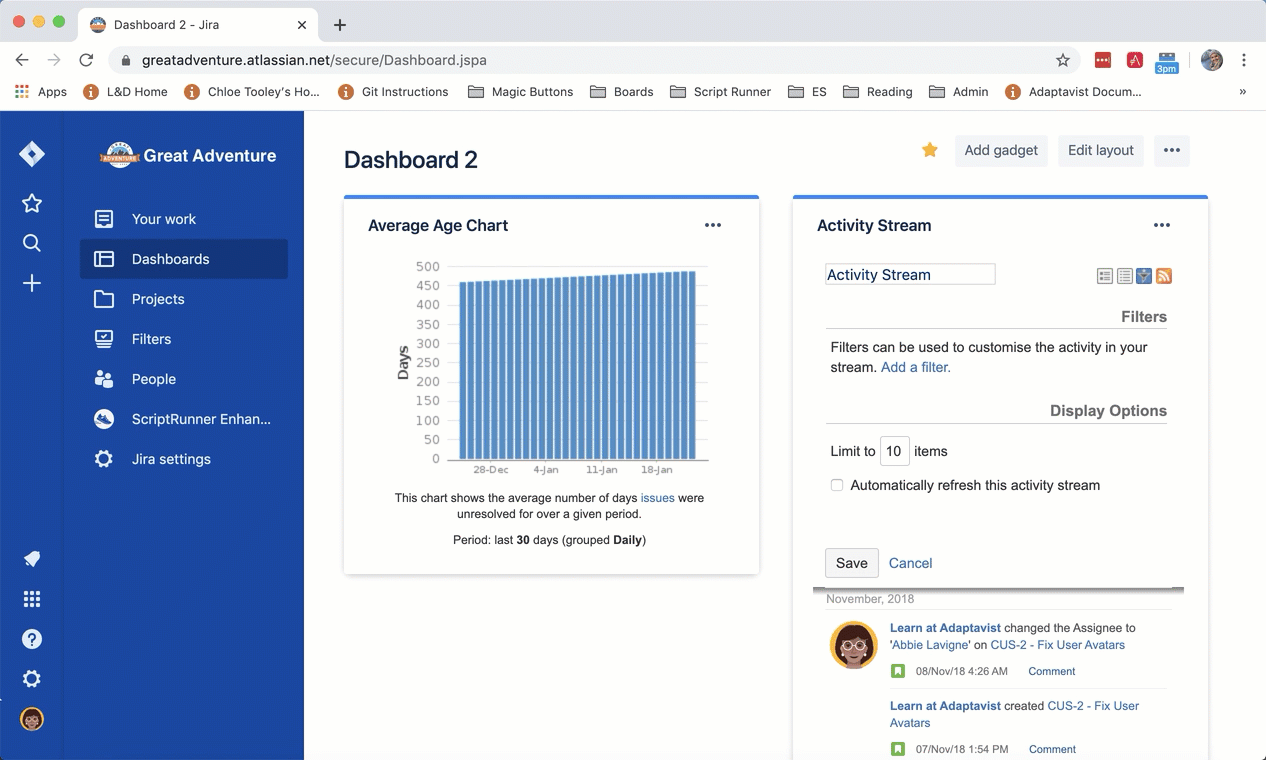Select the Dashboard 2 - Jira browser tab
Image resolution: width=1266 pixels, height=760 pixels.
tap(196, 25)
